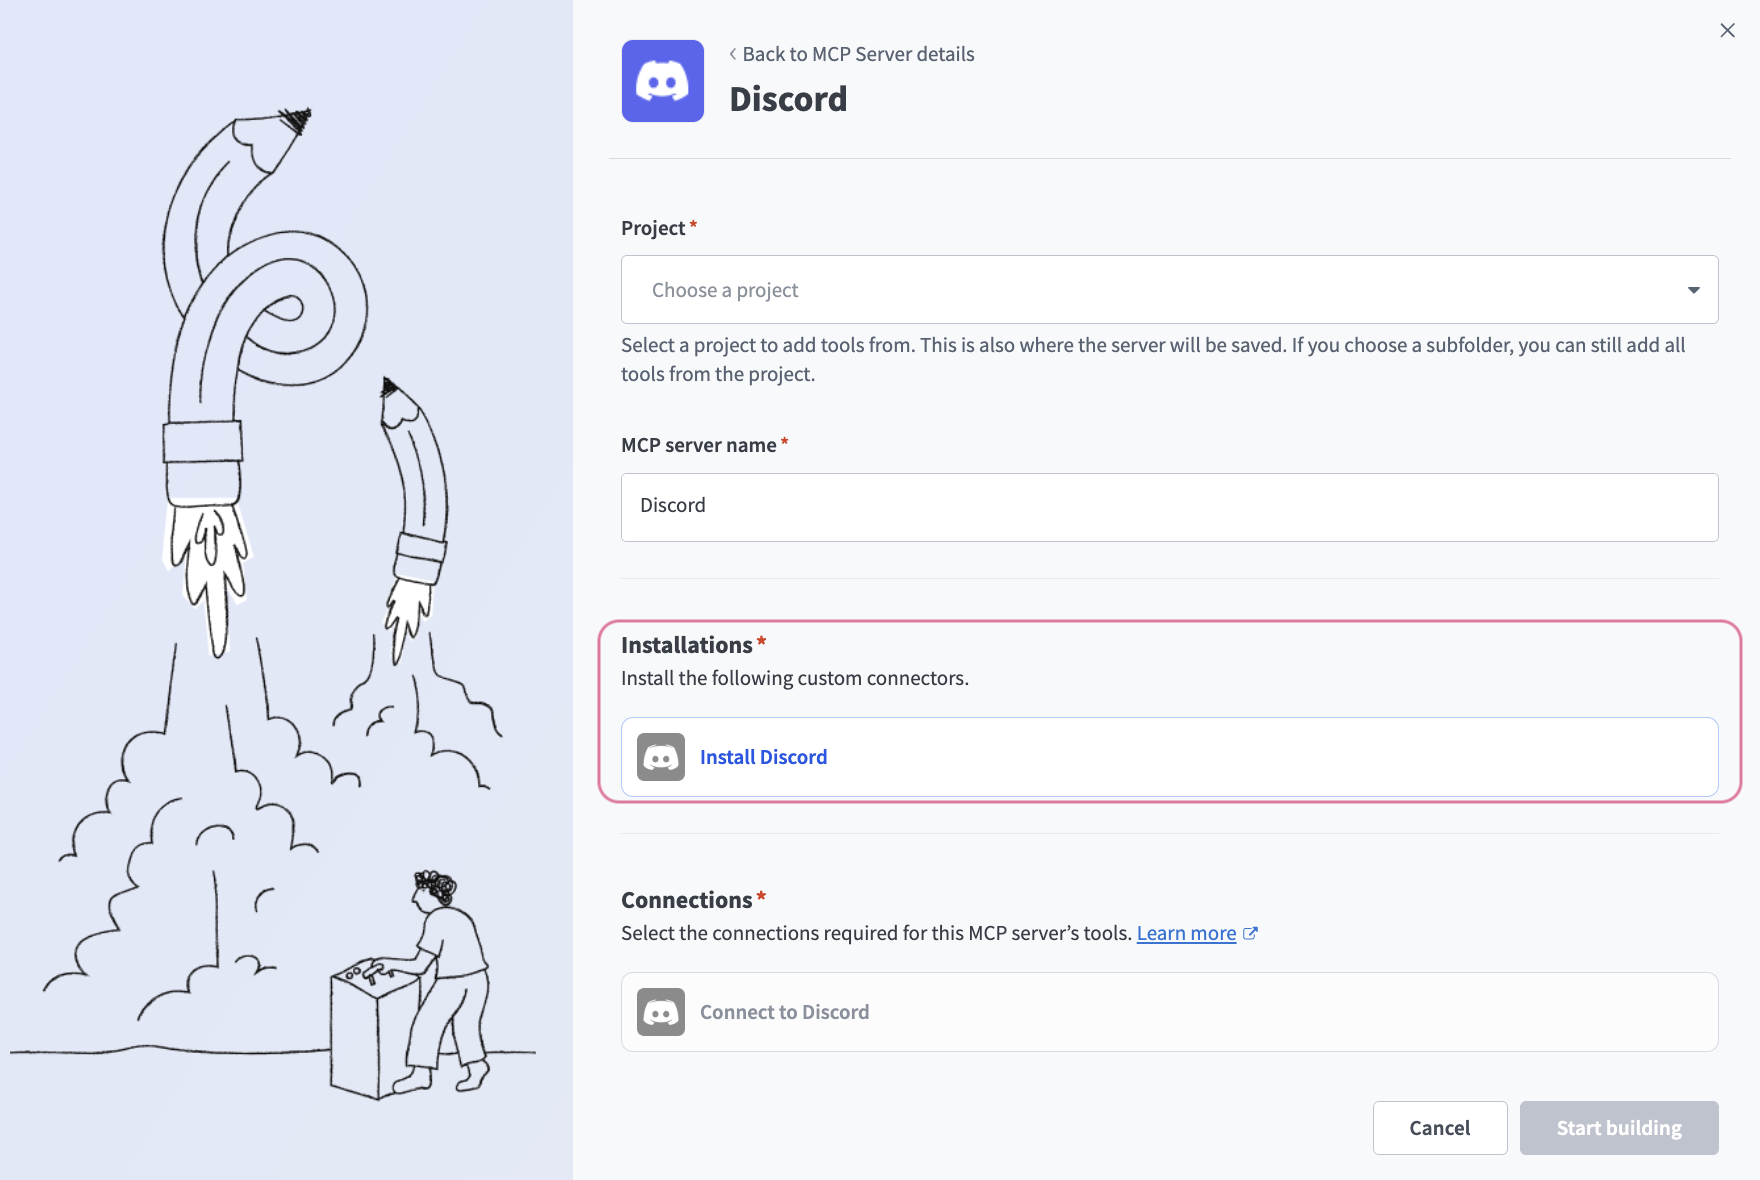Click the Connections section heading

point(686,900)
